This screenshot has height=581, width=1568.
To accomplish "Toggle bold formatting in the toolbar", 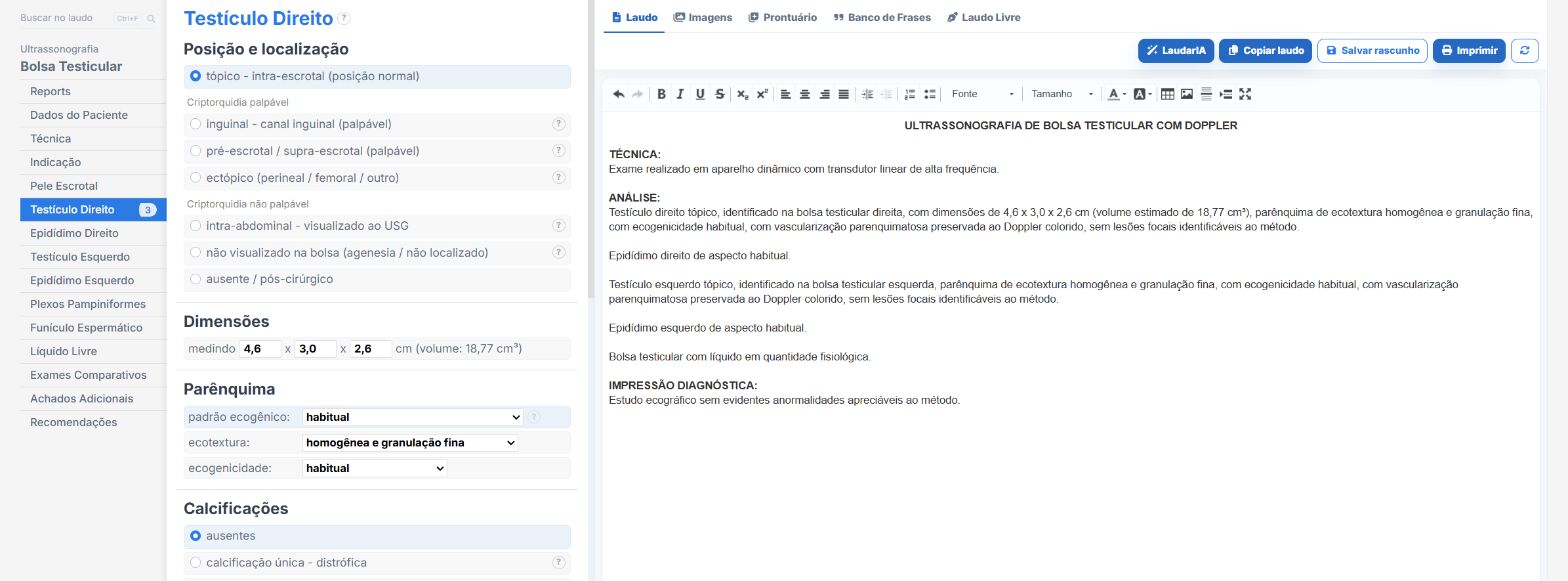I will click(661, 94).
